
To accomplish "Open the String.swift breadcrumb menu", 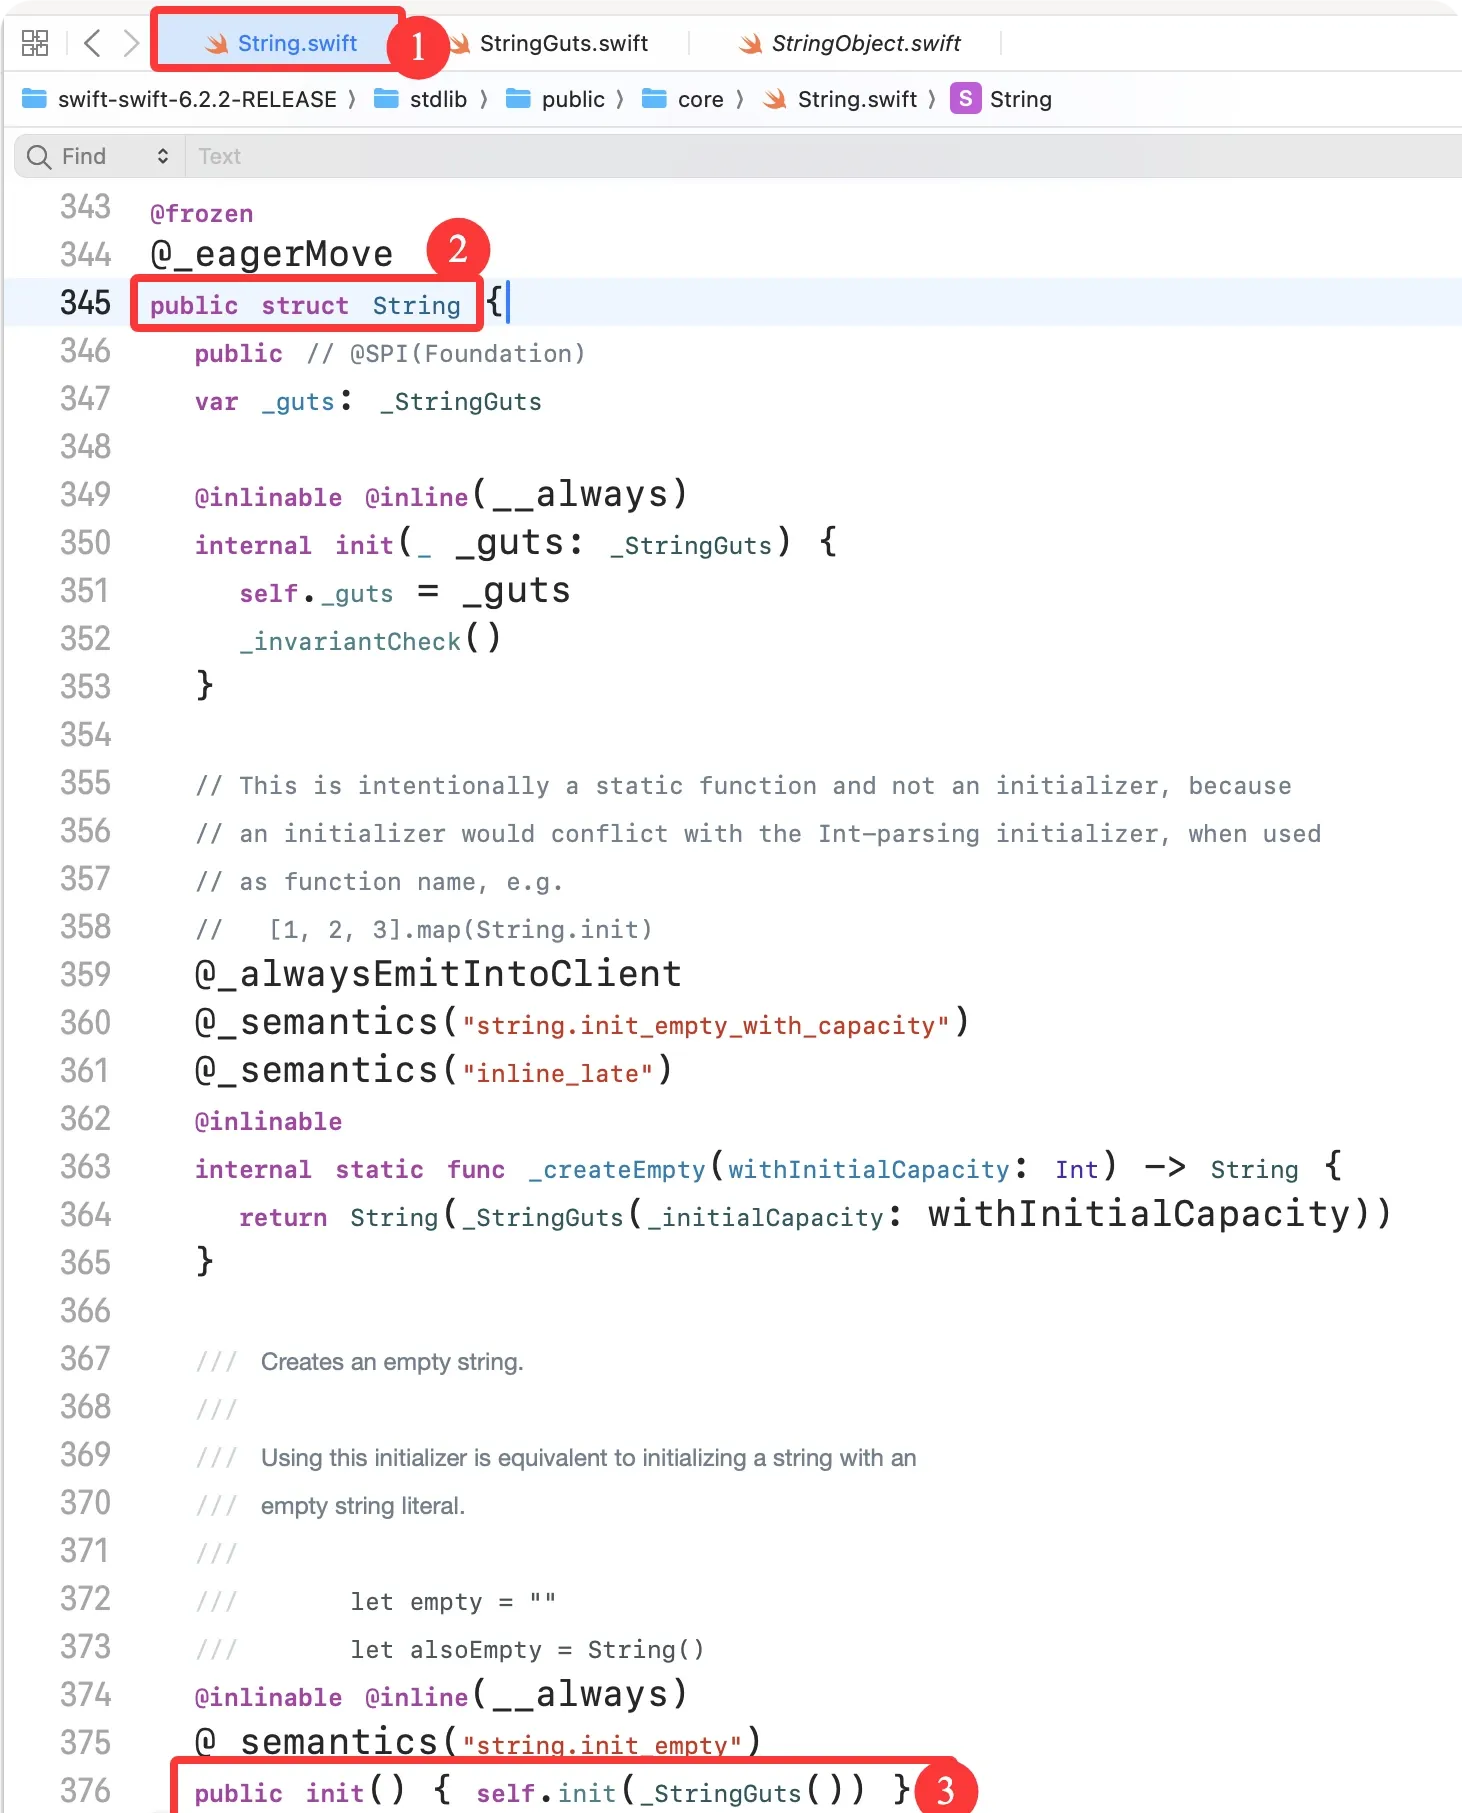I will (857, 99).
